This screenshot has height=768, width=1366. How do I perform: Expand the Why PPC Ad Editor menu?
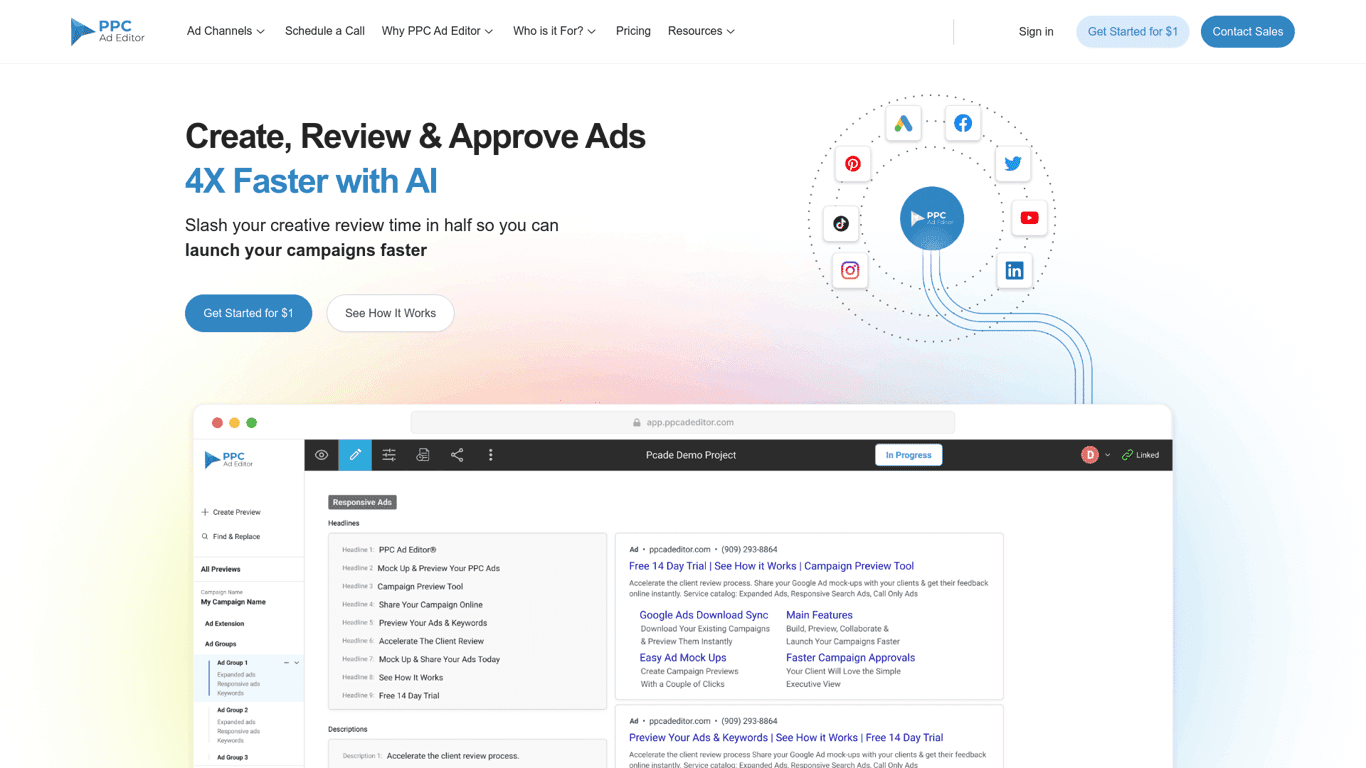click(437, 31)
